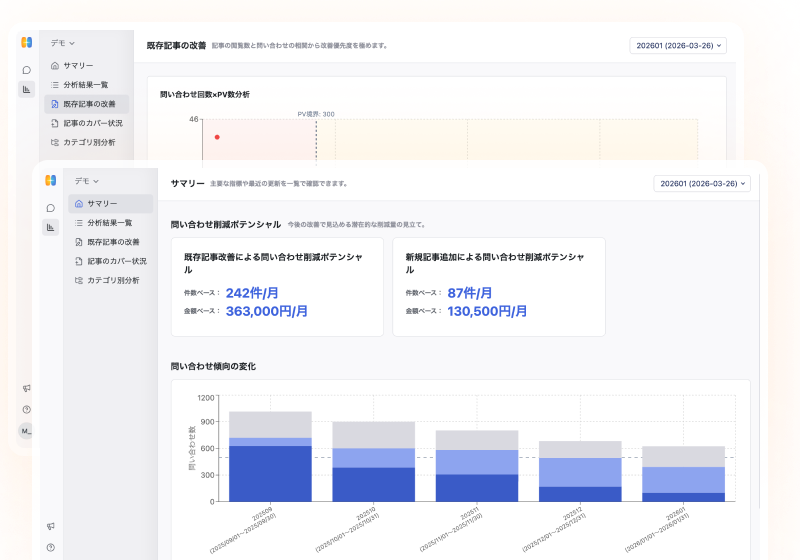Select 既存記事の改善 in back window sidebar
This screenshot has height=560, width=800.
(87, 104)
